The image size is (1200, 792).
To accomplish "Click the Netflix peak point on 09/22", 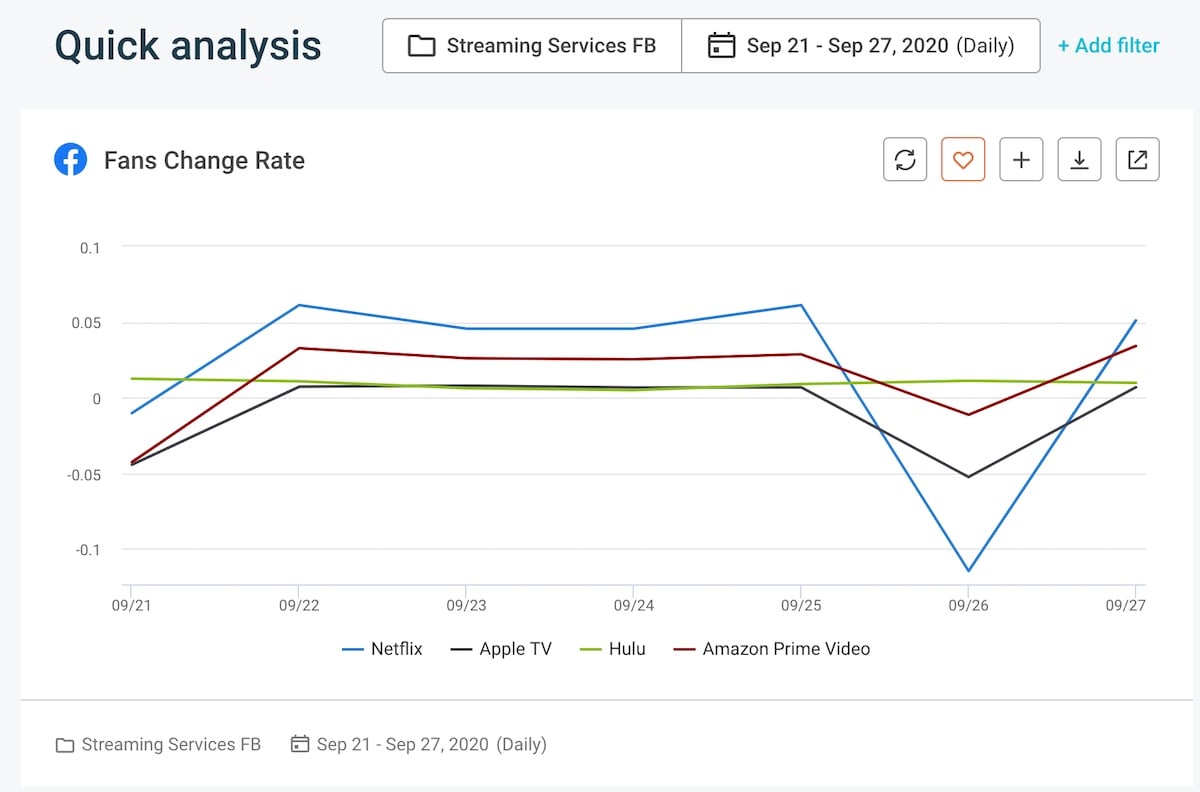I will point(298,305).
